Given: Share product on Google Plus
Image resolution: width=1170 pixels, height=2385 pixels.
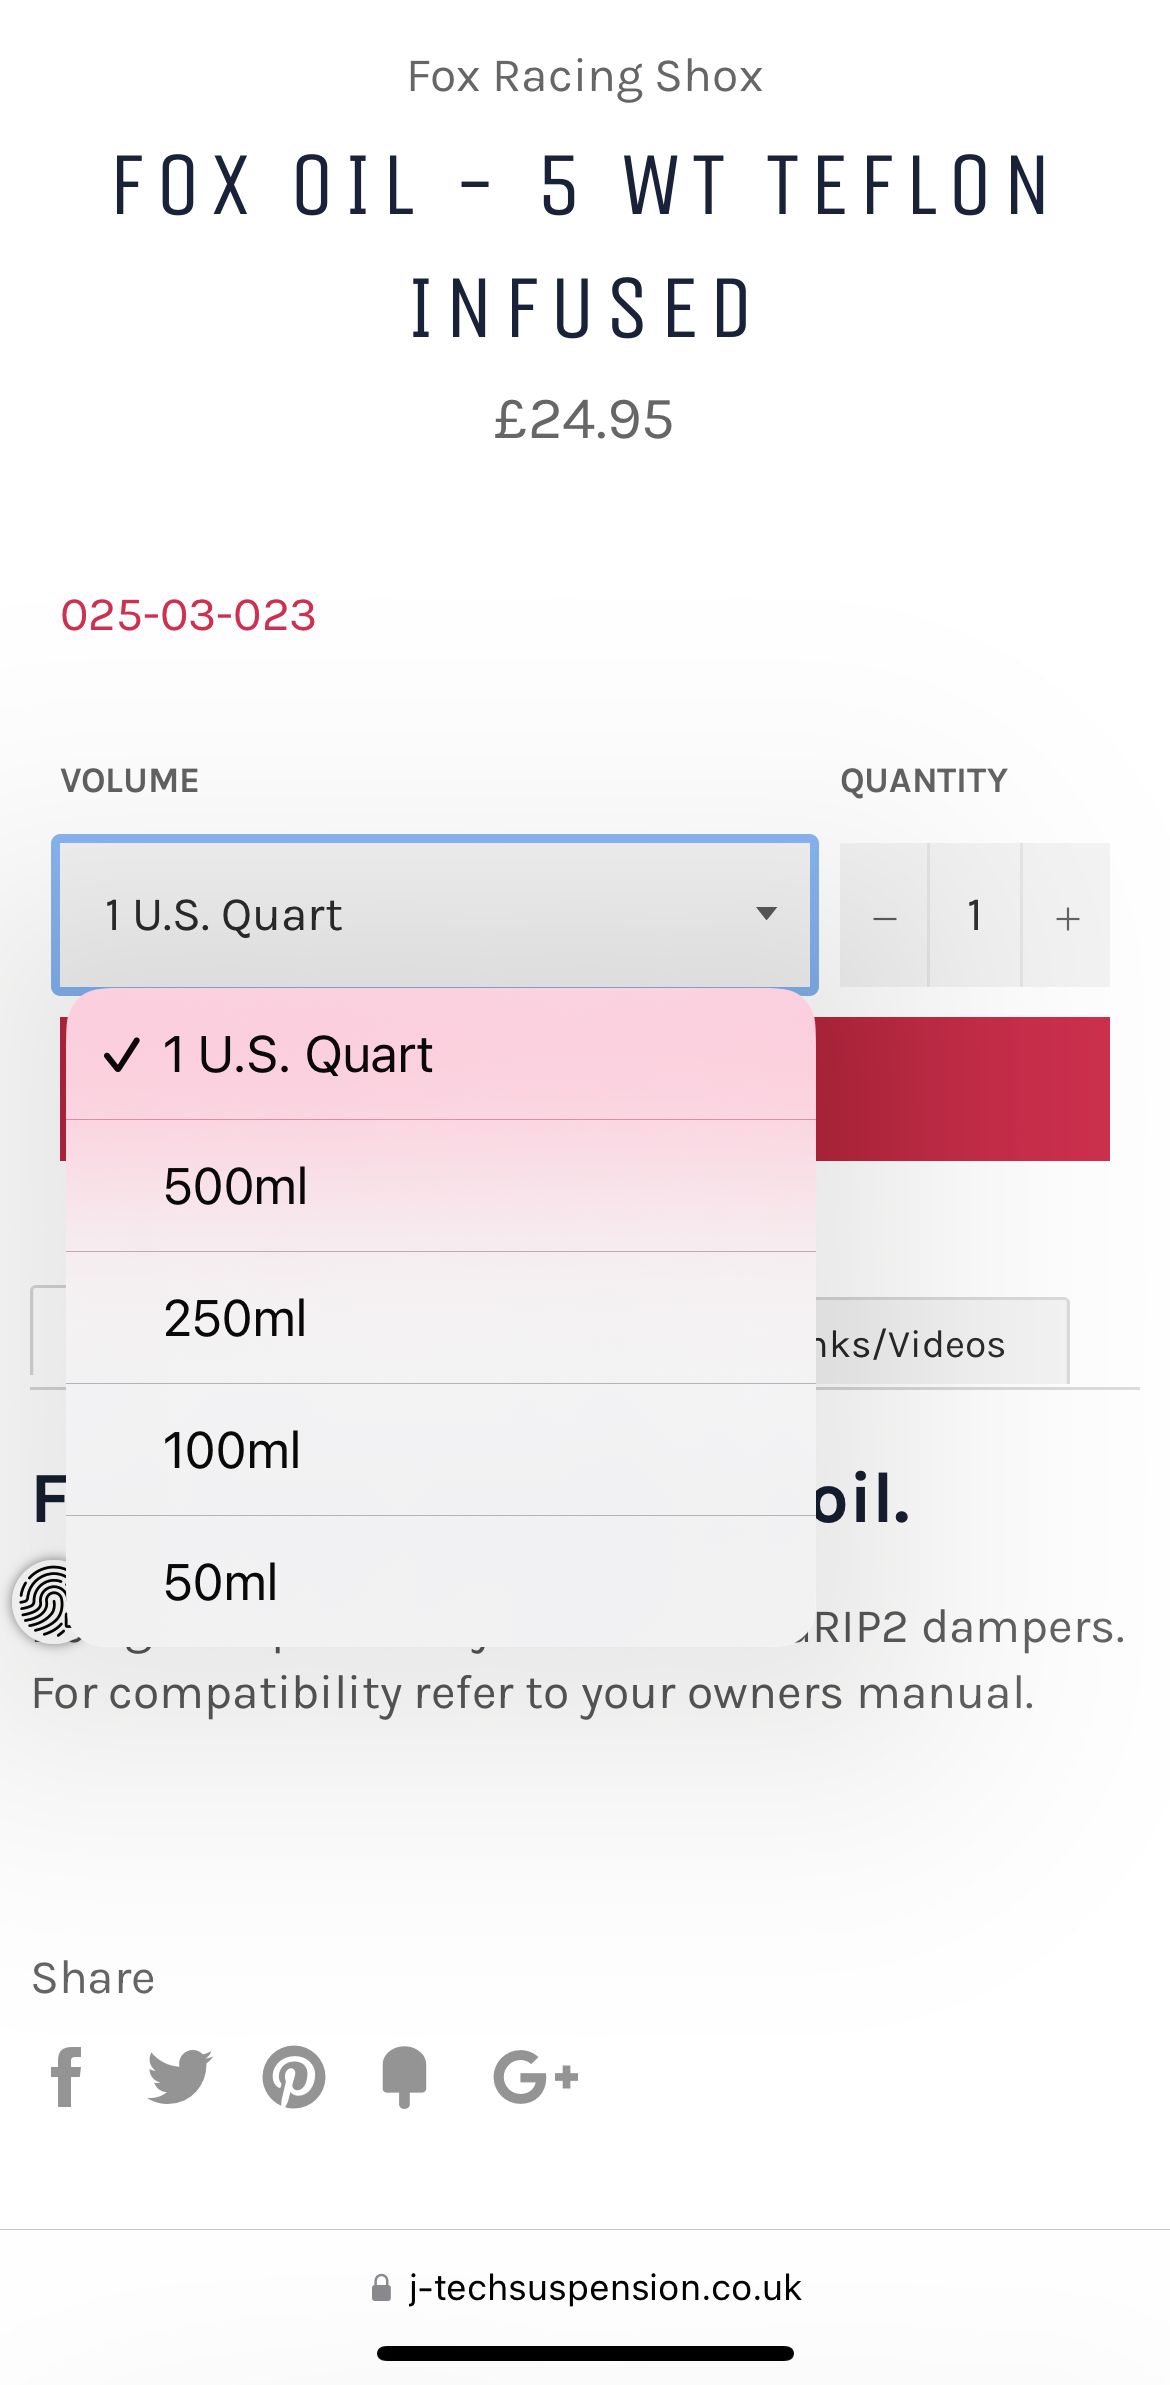Looking at the screenshot, I should [536, 2077].
